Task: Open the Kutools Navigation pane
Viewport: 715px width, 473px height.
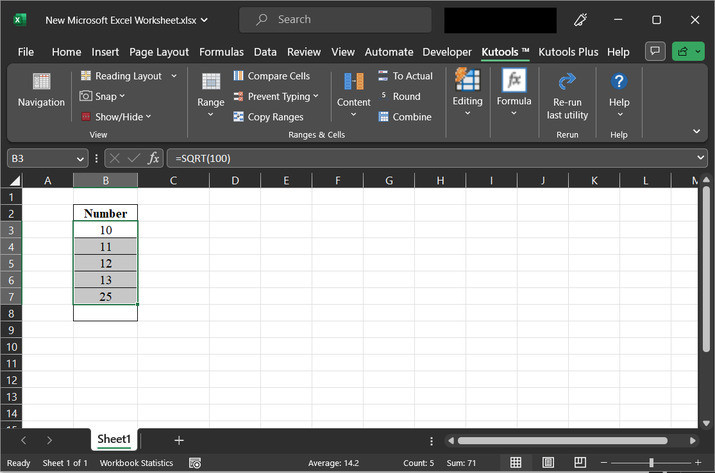Action: (x=41, y=90)
